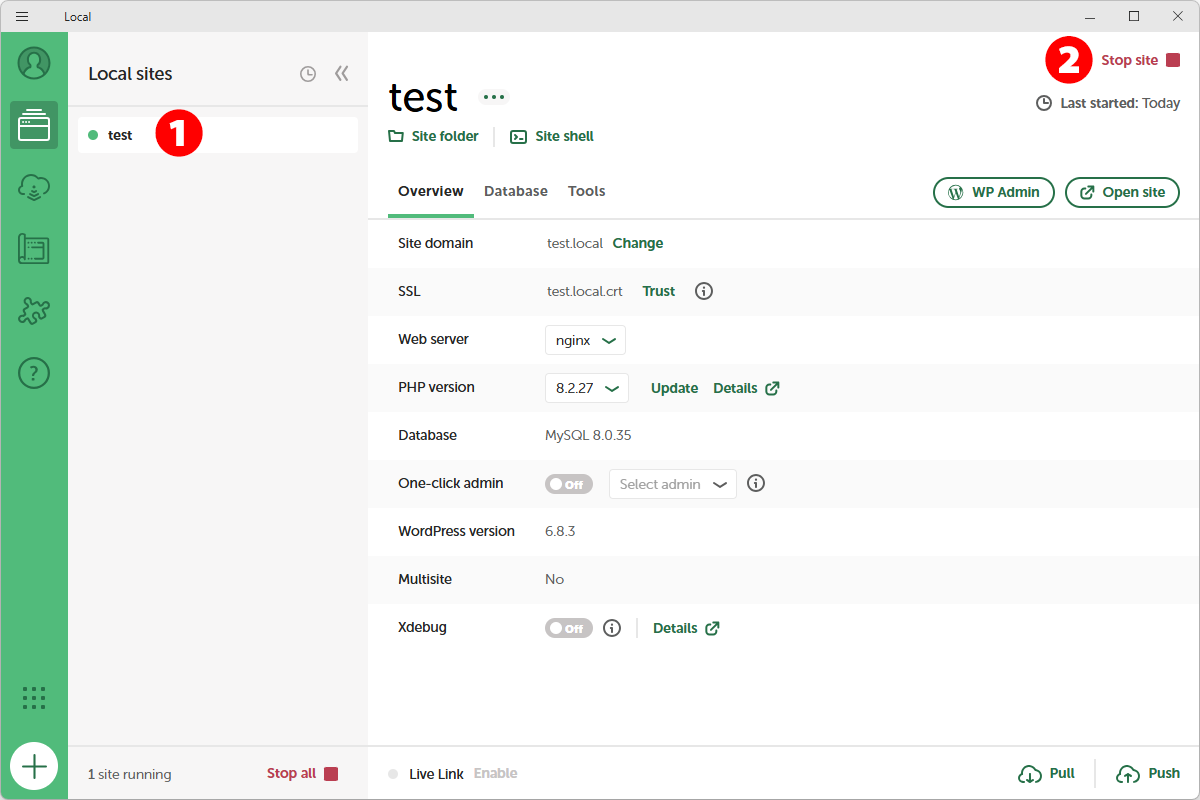Open the account profile icon in the sidebar

(x=34, y=63)
